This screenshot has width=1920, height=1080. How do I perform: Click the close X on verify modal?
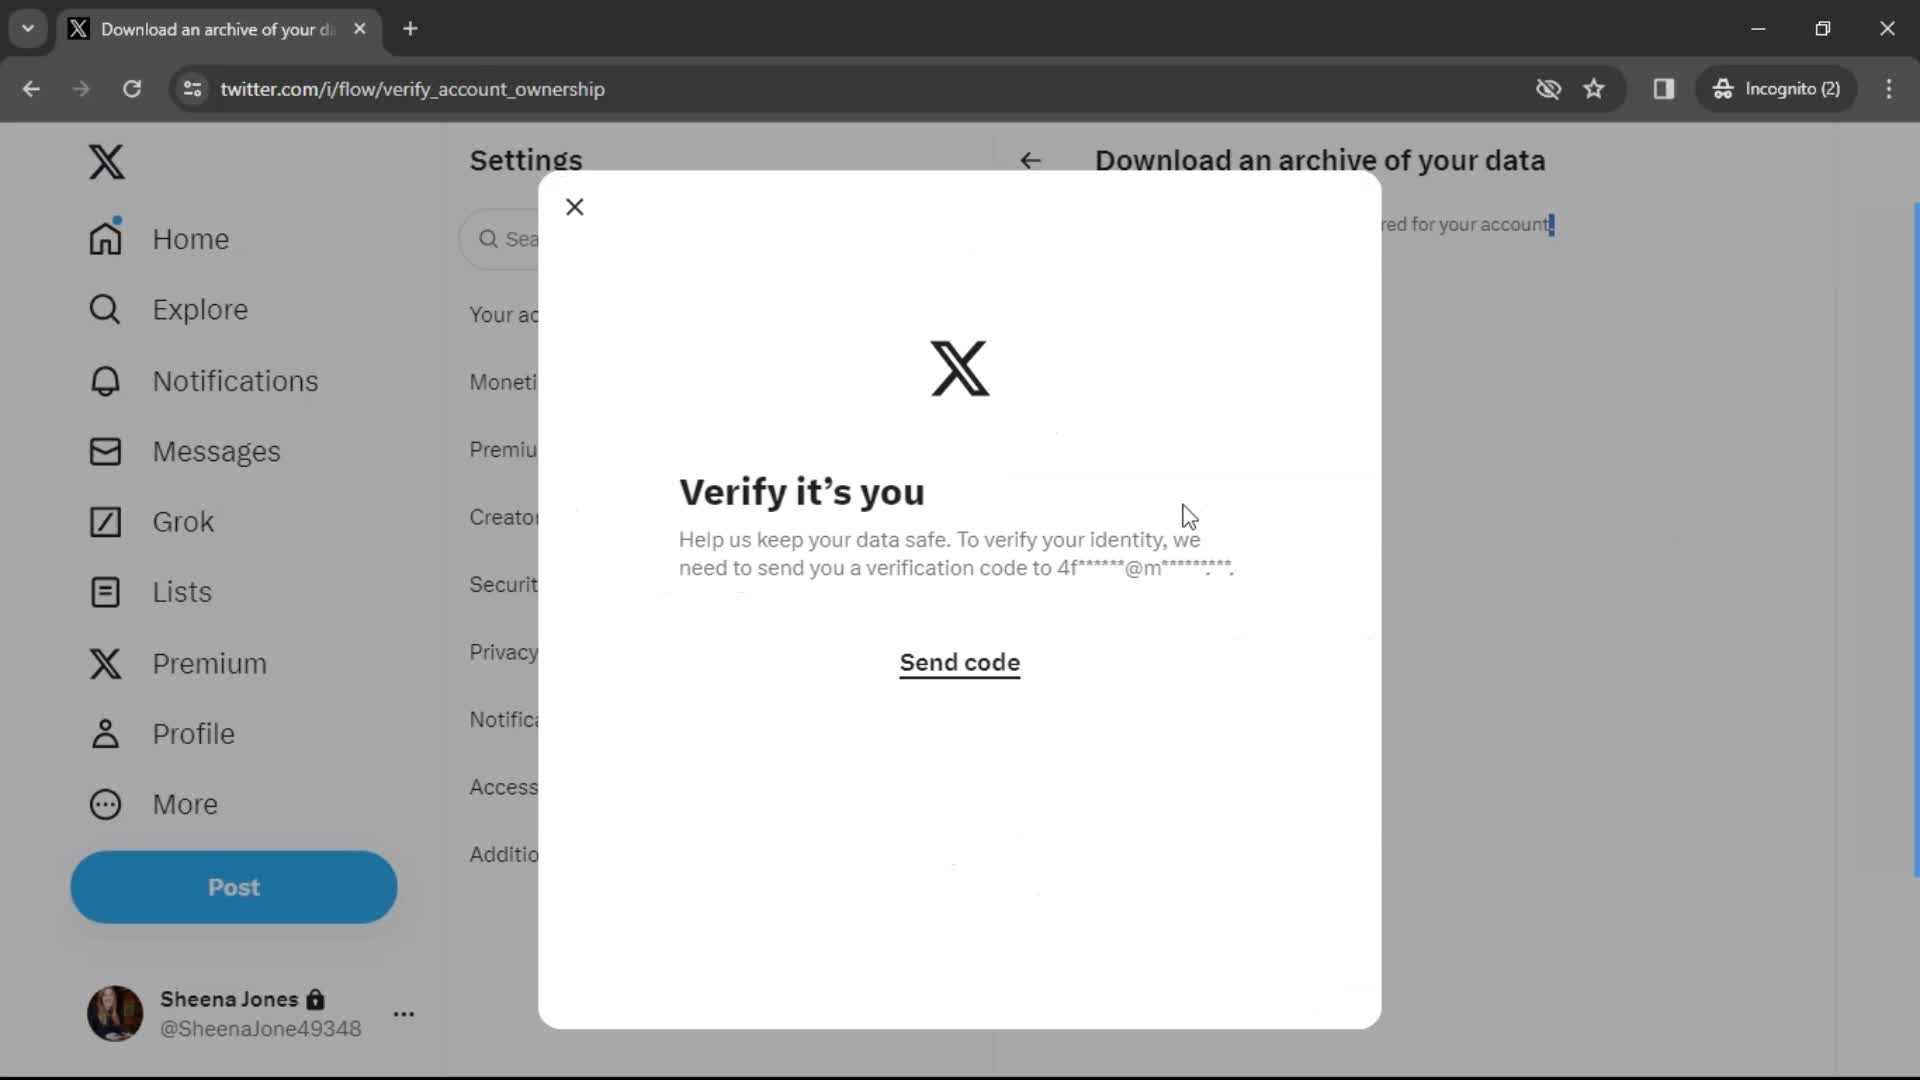575,207
